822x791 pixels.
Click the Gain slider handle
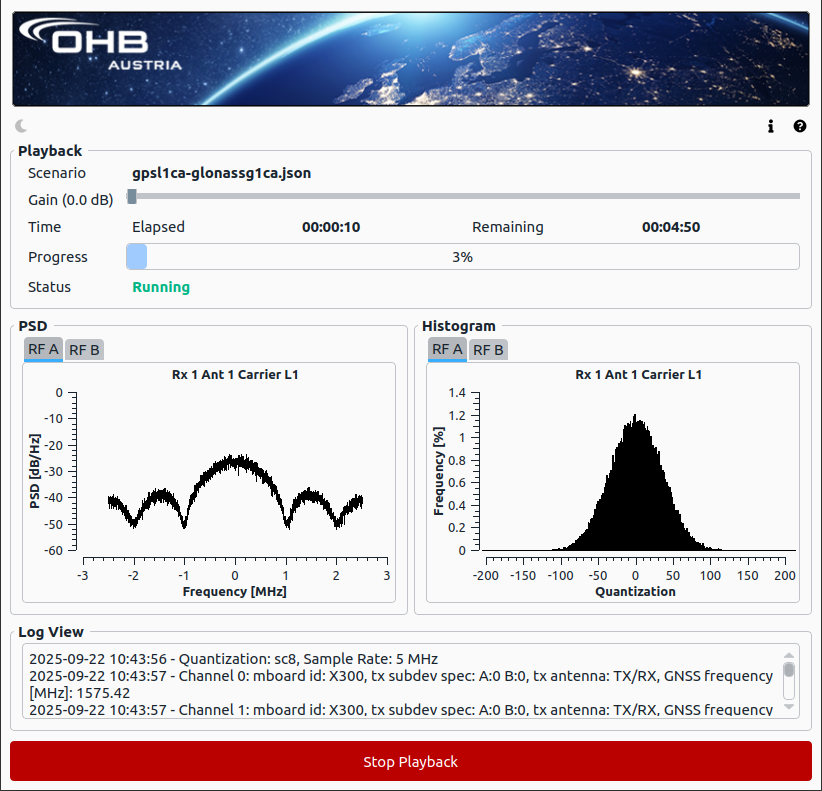(132, 196)
